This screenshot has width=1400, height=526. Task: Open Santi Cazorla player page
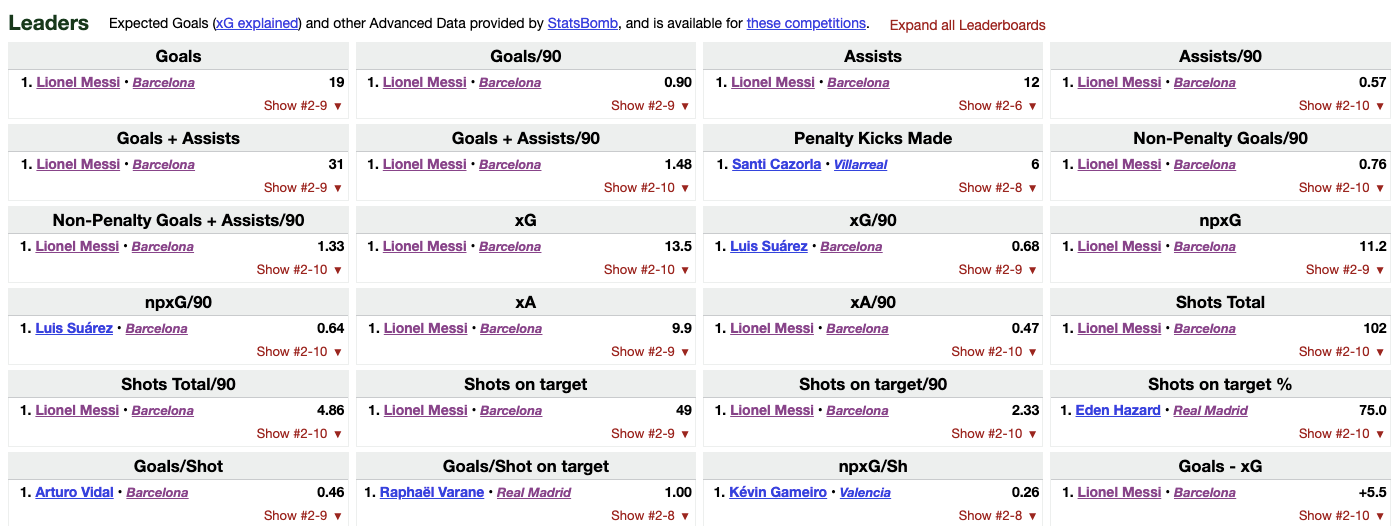(x=776, y=164)
